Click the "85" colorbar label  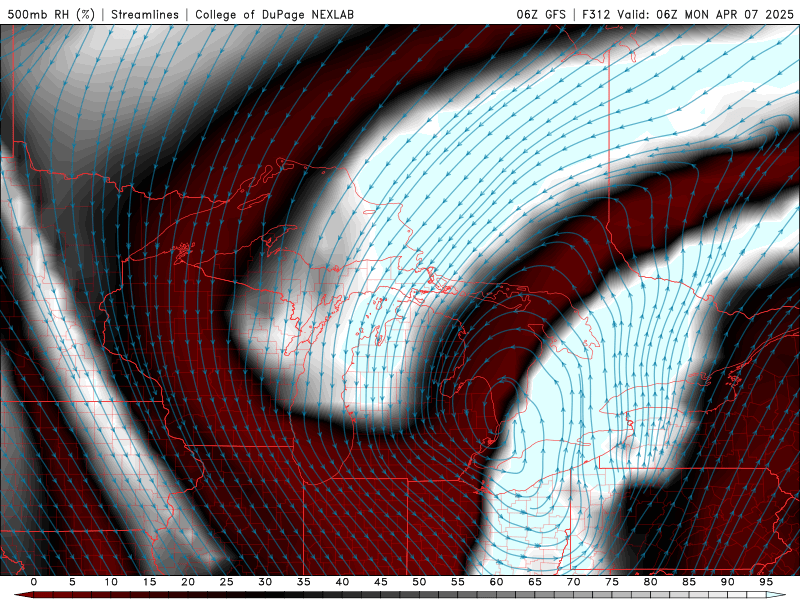[689, 582]
